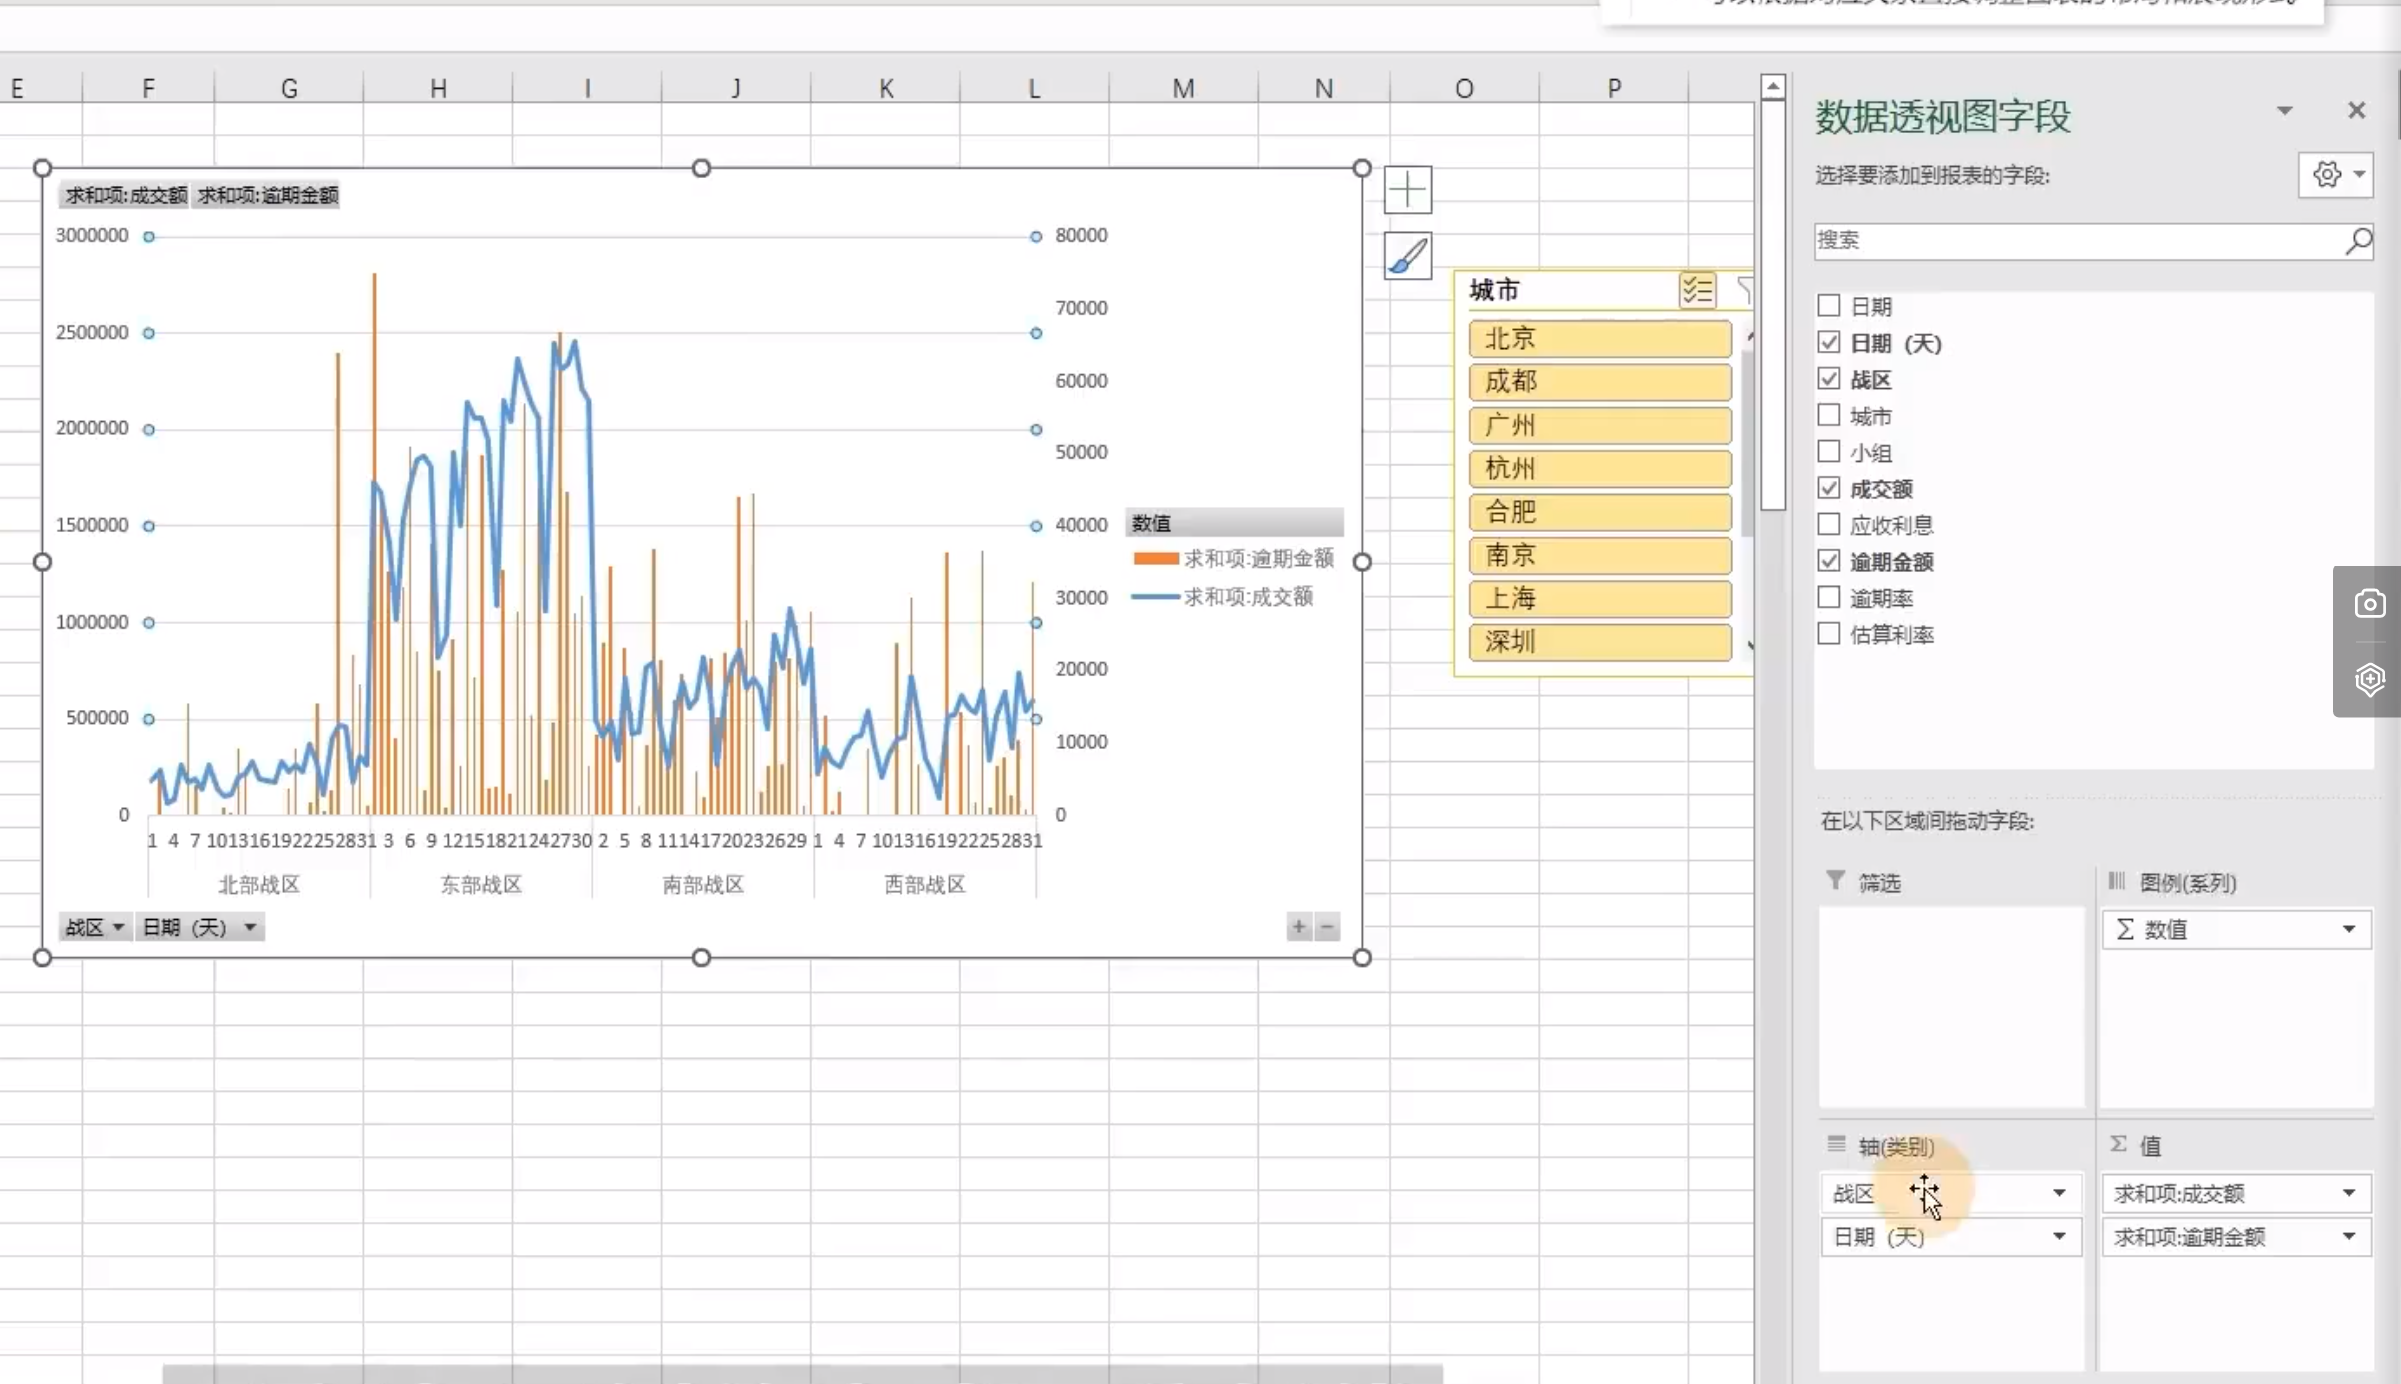Select 深圳 in the 城市 slicer
Viewport: 2401px width, 1384px height.
click(1600, 642)
